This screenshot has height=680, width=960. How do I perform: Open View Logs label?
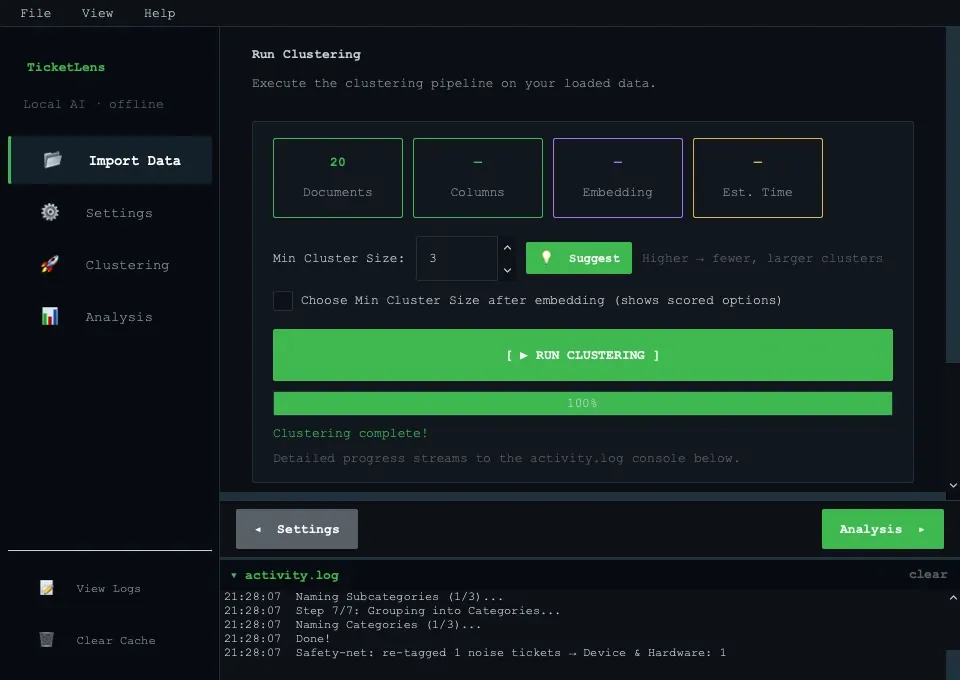click(108, 588)
